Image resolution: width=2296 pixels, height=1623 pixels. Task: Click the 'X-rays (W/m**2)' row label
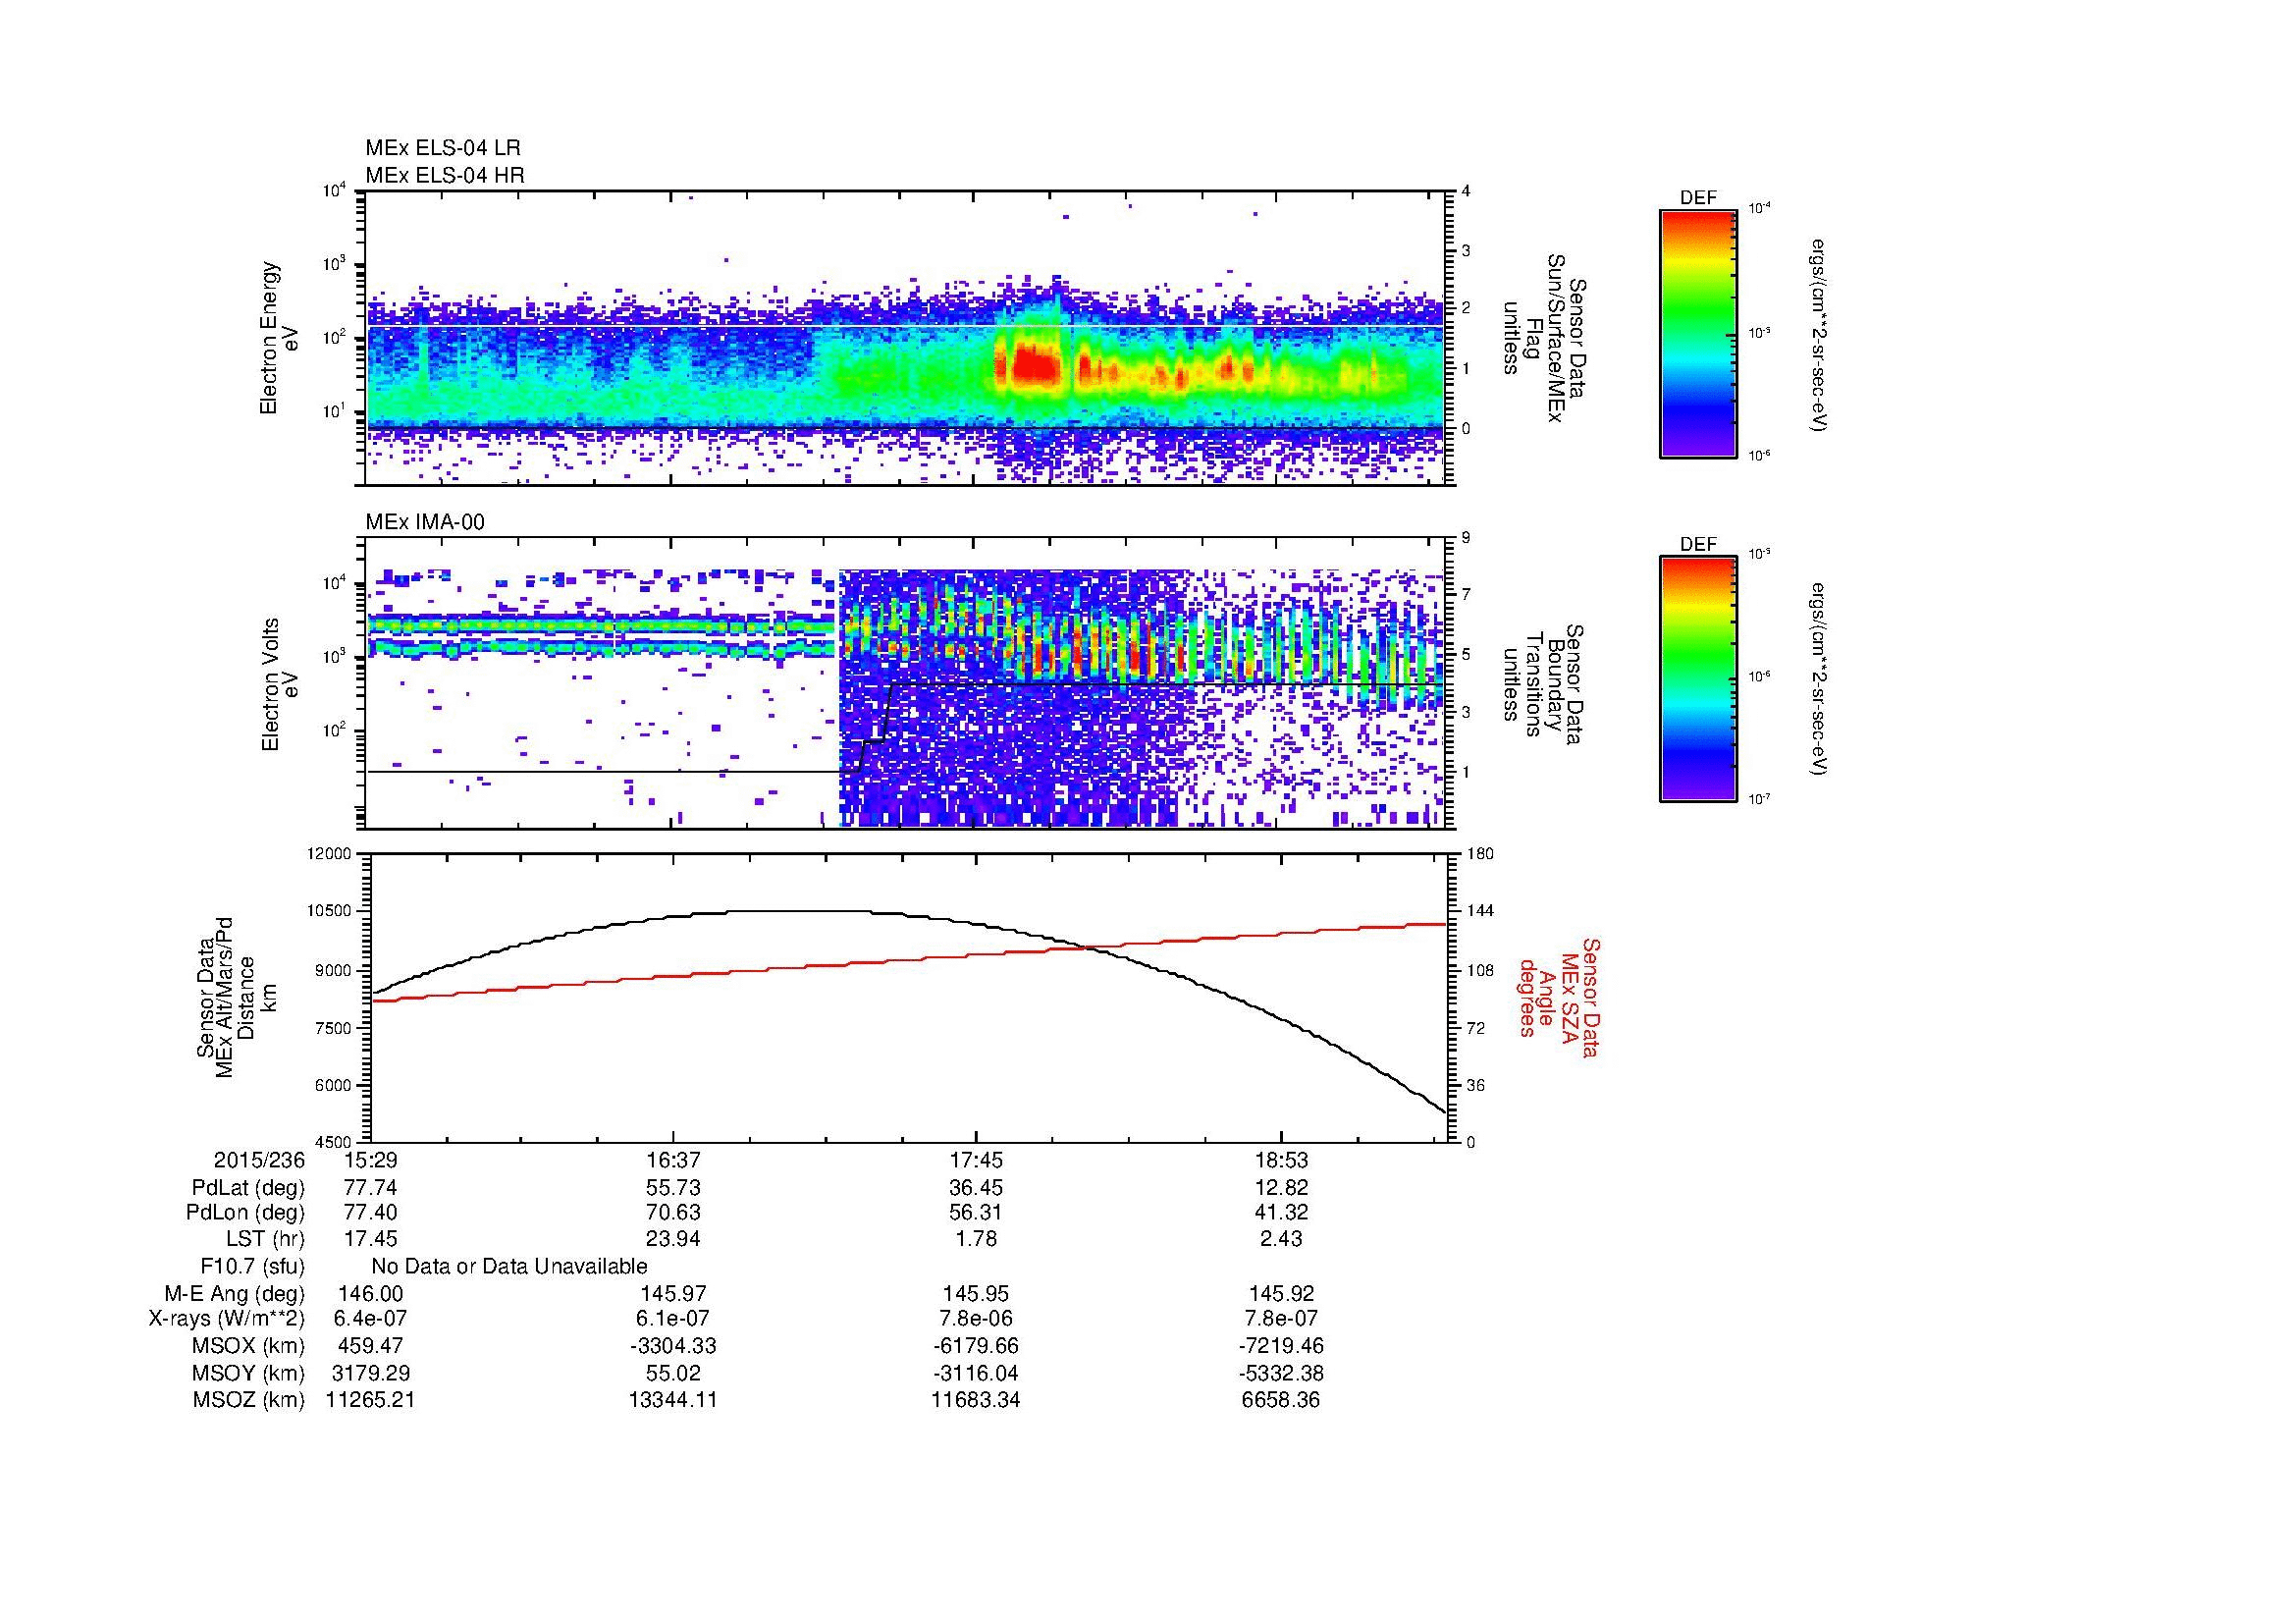click(x=226, y=1319)
